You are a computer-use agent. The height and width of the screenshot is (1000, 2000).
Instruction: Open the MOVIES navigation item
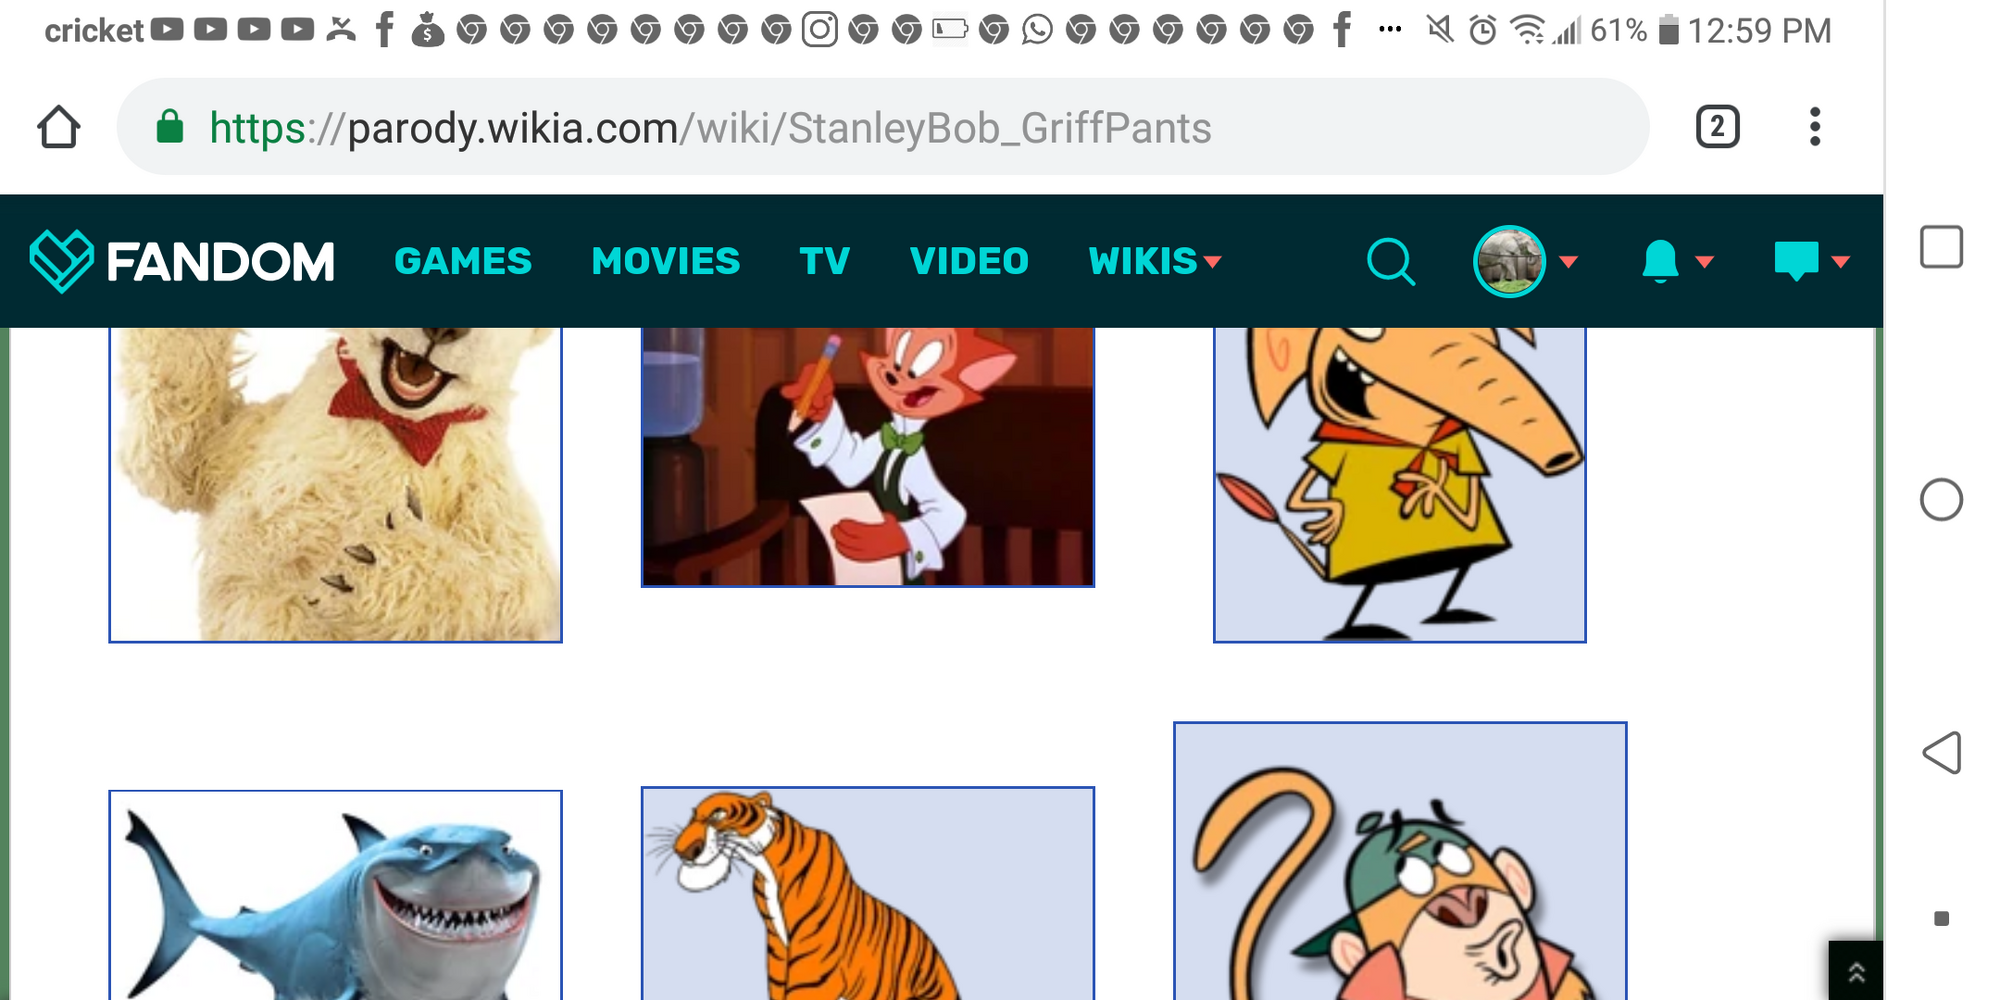666,261
